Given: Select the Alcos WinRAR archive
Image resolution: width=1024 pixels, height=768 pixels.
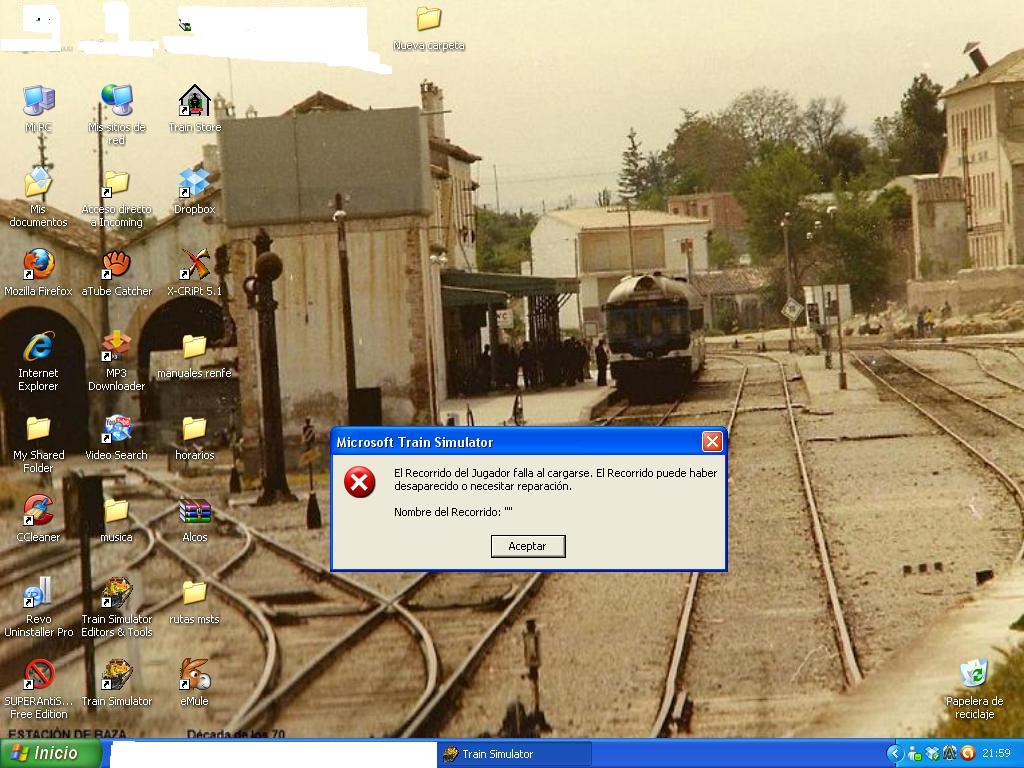Looking at the screenshot, I should point(194,511).
